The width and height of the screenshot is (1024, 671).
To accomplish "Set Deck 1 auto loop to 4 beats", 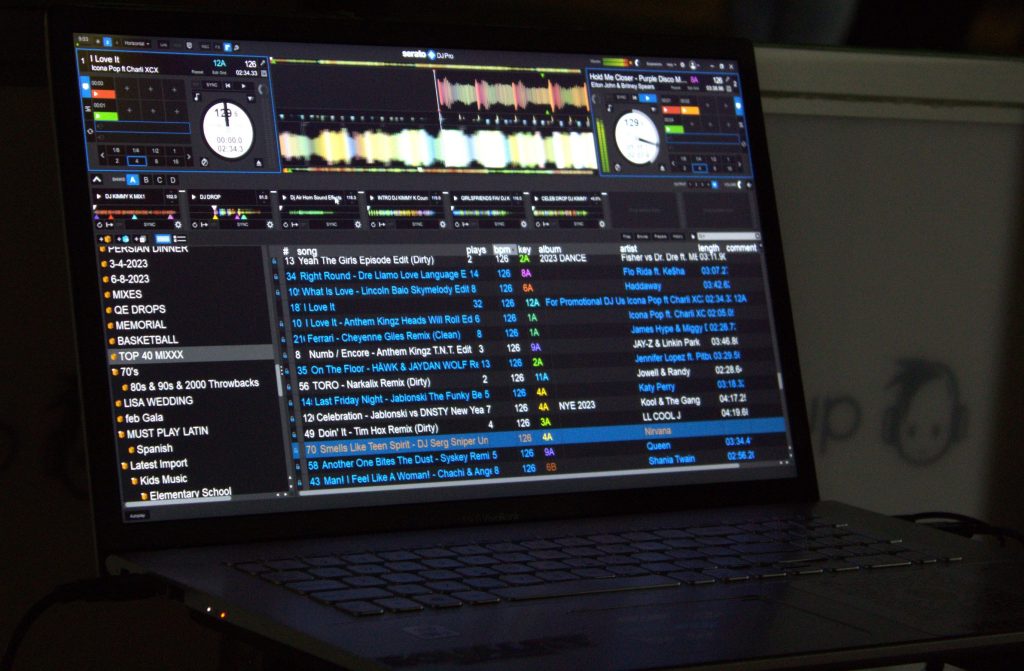I will coord(136,161).
